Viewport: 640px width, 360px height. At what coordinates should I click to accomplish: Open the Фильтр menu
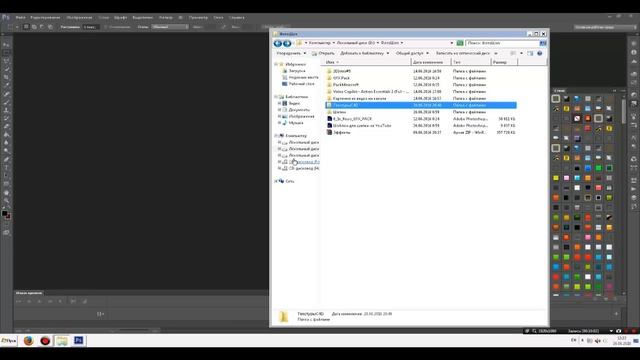(x=165, y=18)
